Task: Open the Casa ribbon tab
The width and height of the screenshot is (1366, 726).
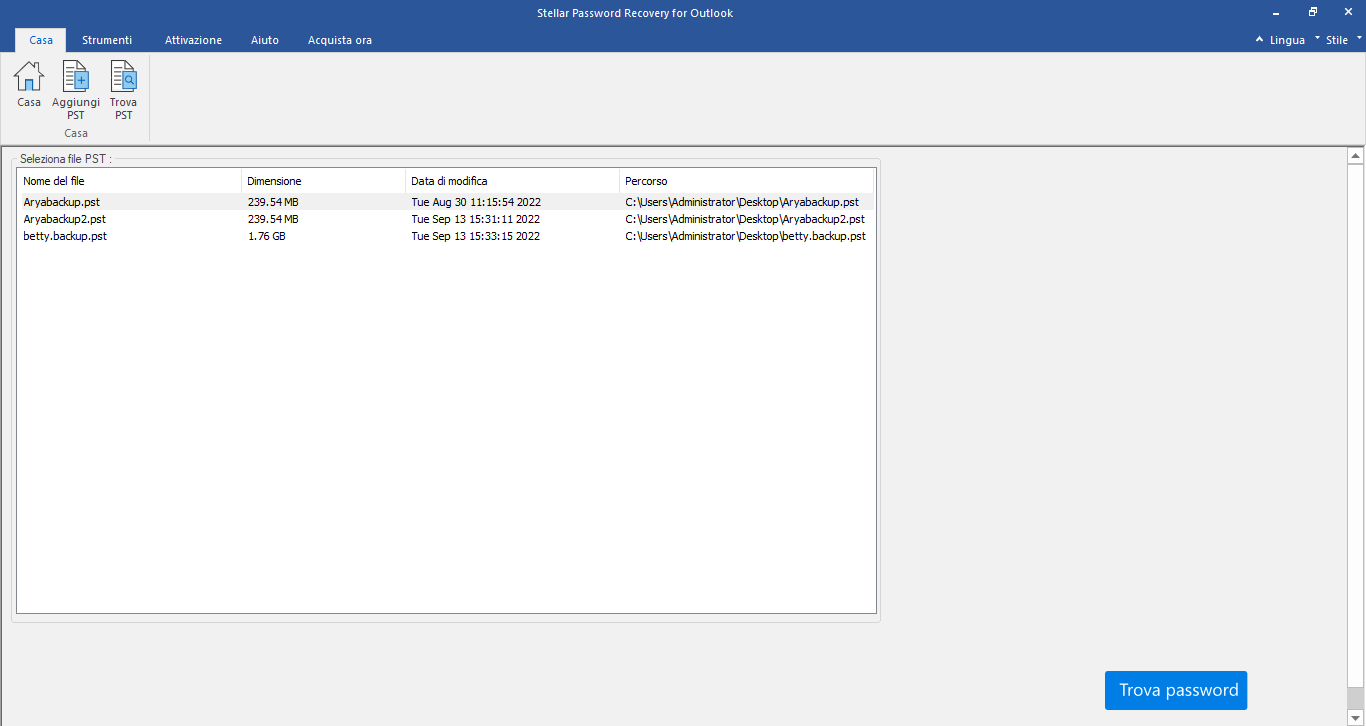Action: click(41, 40)
